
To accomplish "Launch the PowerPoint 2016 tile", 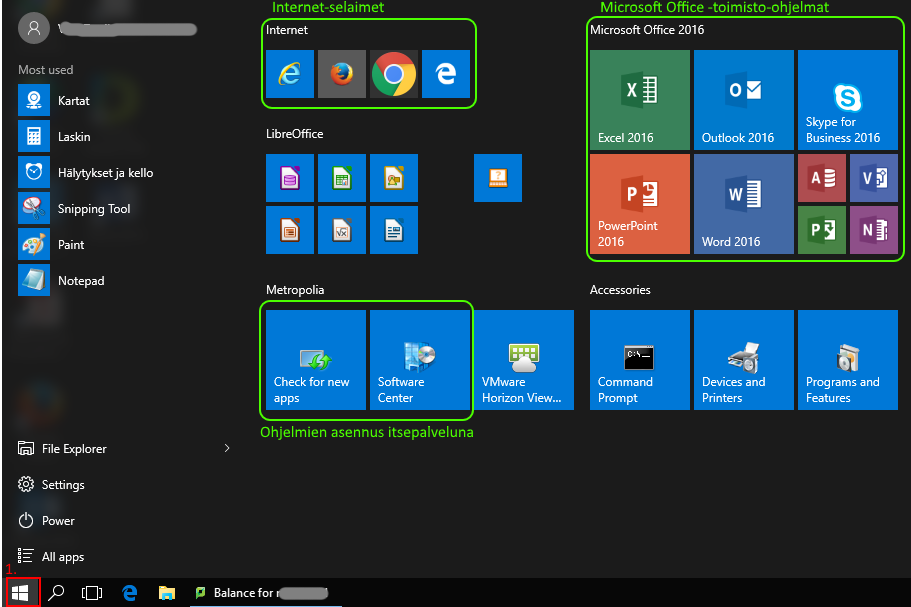I will pyautogui.click(x=640, y=204).
